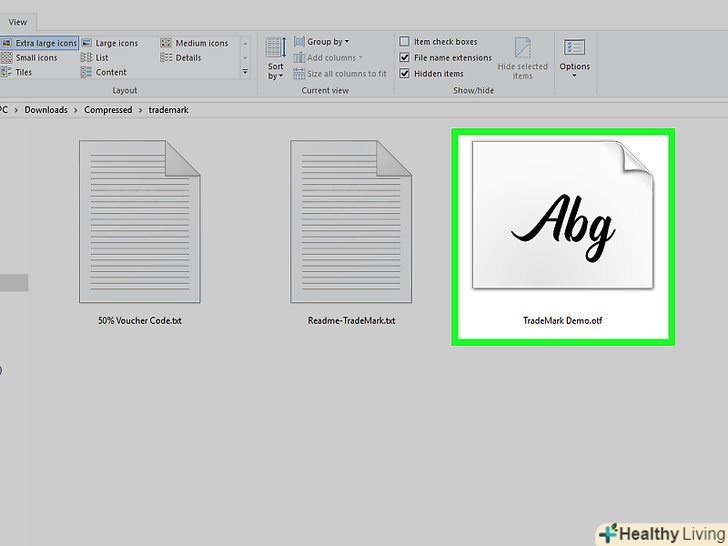Click the 50% Voucher Code.txt filename
The image size is (728, 546).
[140, 320]
